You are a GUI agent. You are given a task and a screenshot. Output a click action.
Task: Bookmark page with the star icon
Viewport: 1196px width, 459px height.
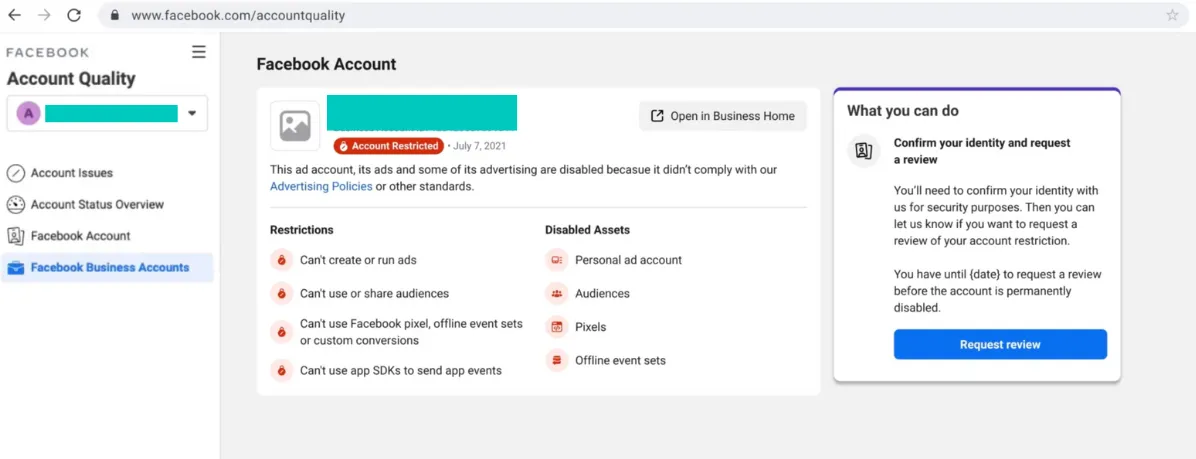[x=1172, y=15]
